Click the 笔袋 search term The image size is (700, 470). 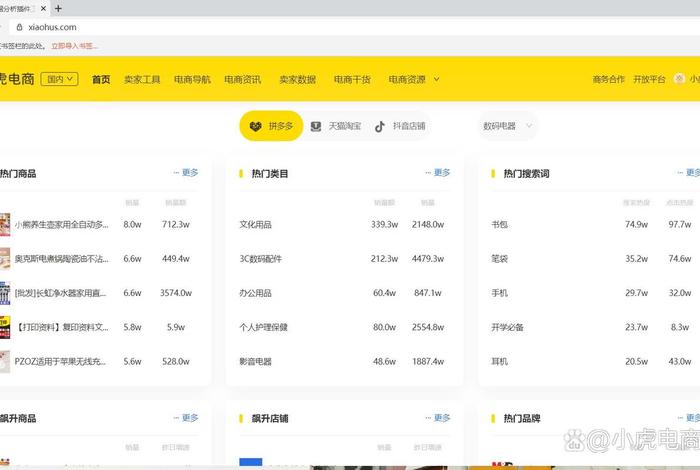[500, 259]
